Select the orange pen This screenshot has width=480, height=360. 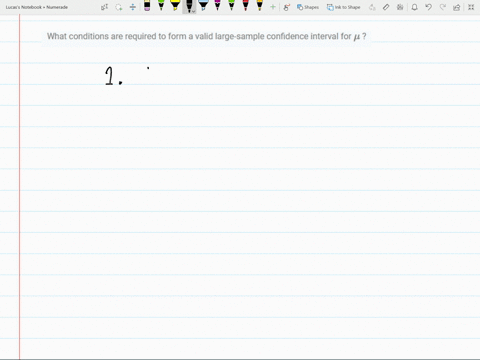pos(259,5)
